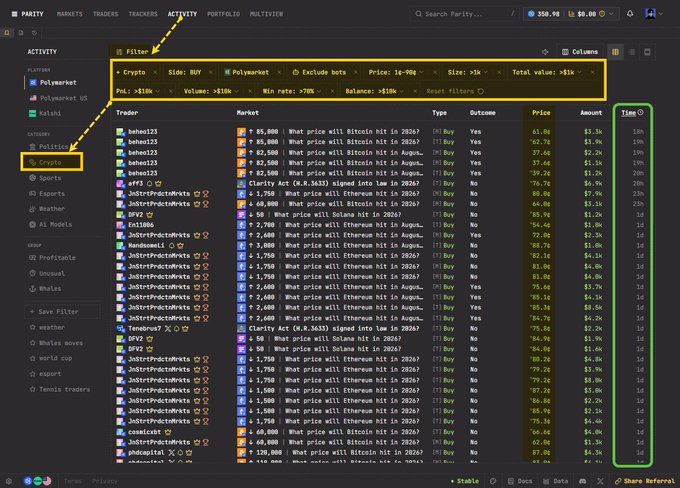Open the Price: 1¢-90¢ filter dropdown

click(396, 72)
